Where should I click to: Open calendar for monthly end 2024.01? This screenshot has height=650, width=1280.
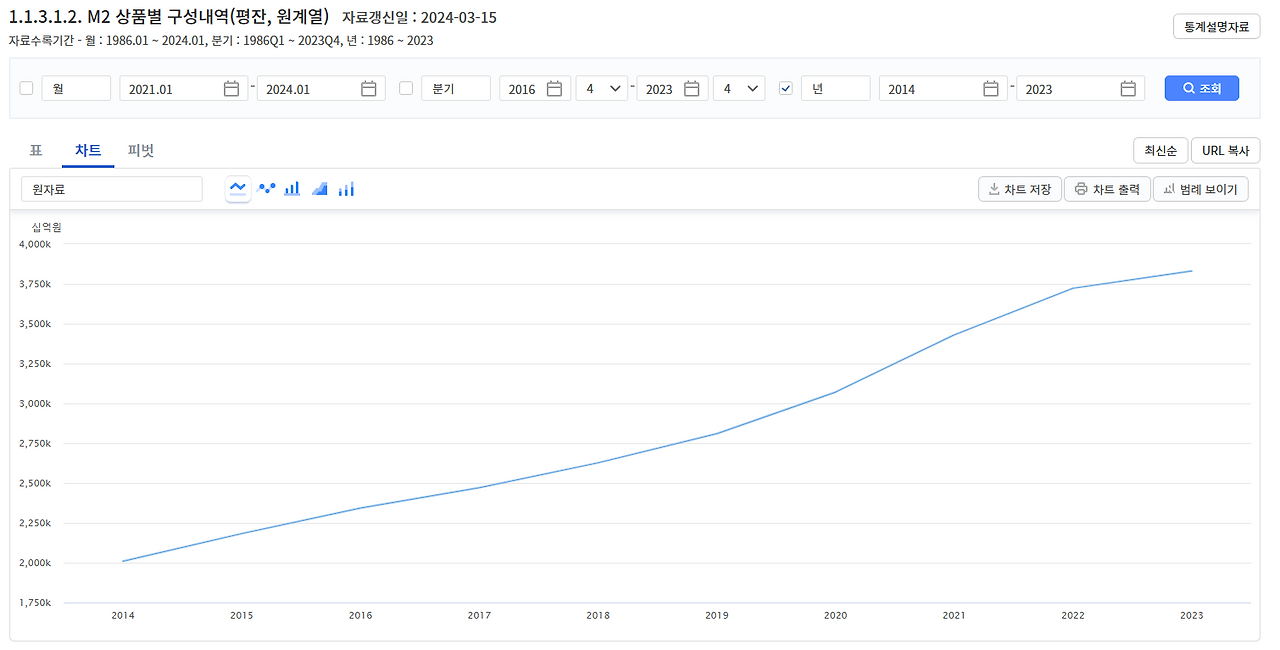tap(368, 89)
